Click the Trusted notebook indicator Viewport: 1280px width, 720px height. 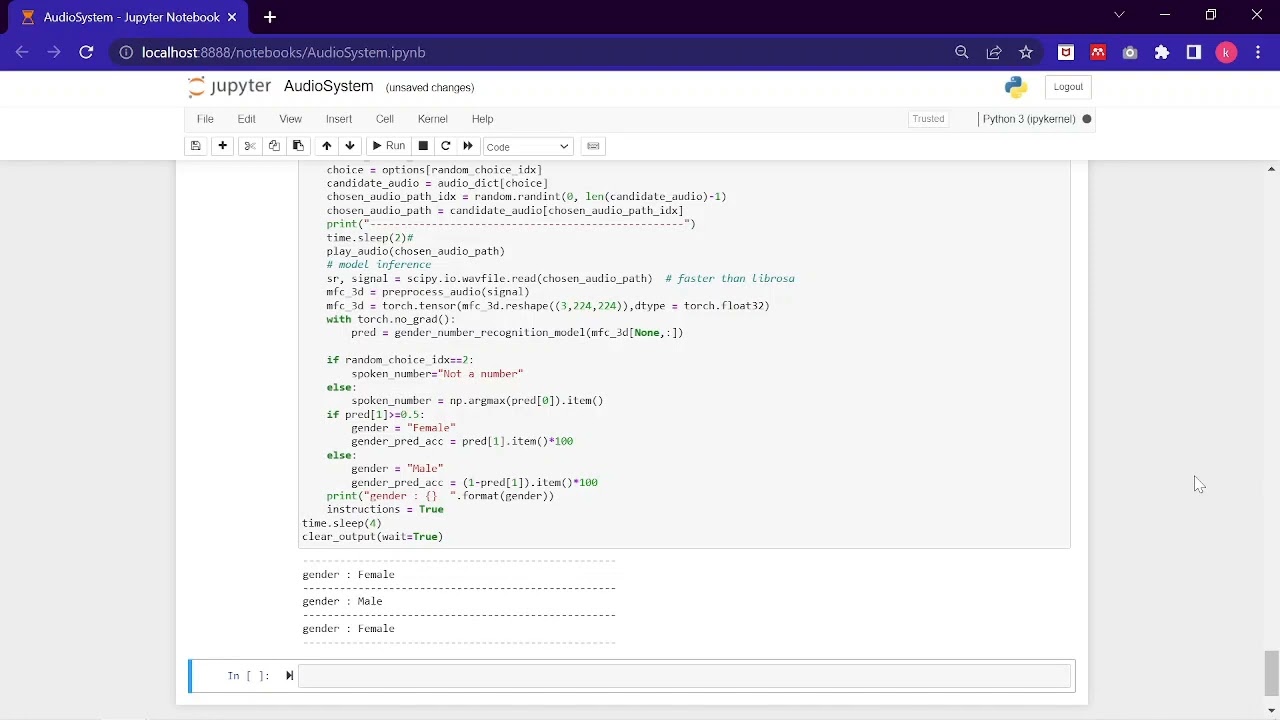[x=928, y=119]
